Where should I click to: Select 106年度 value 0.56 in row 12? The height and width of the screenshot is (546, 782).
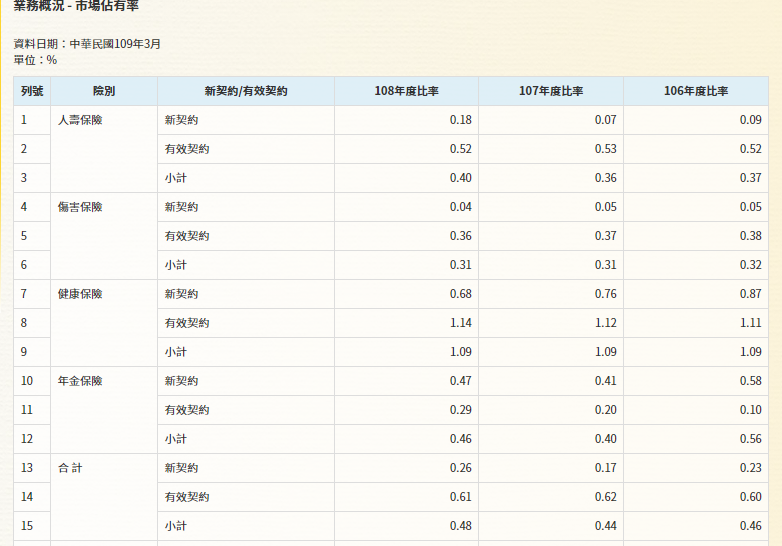(x=751, y=439)
